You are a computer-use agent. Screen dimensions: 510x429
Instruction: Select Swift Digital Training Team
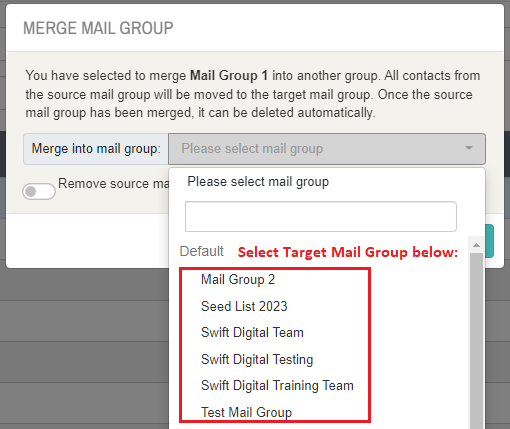(277, 385)
